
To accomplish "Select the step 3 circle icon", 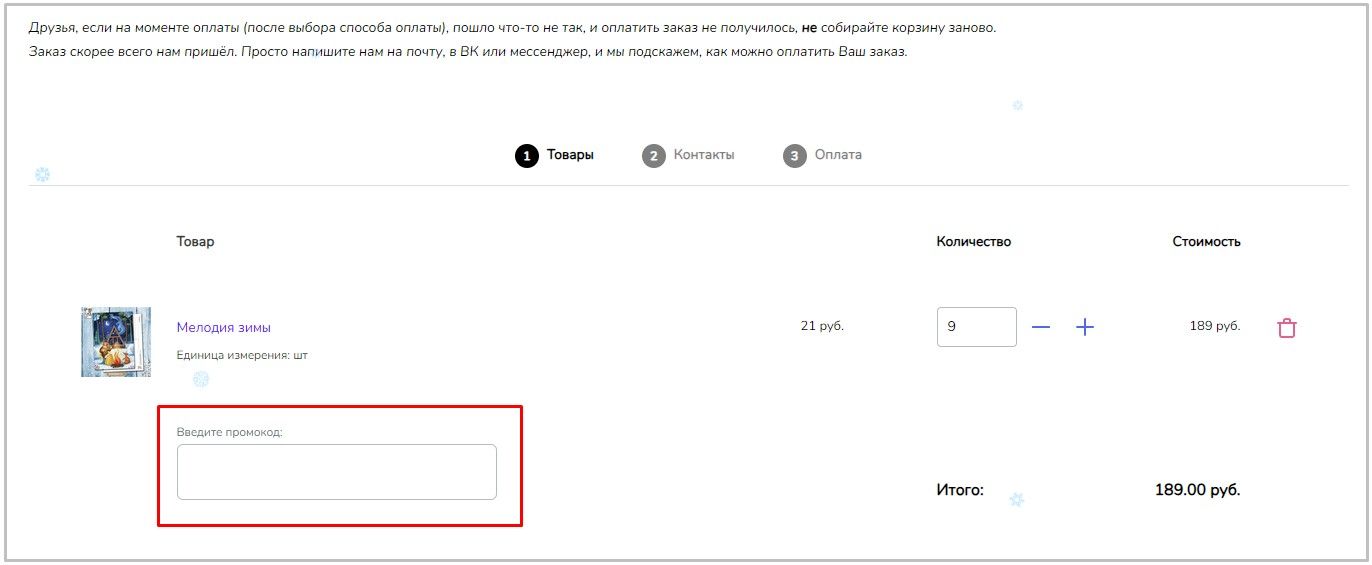I will coord(795,156).
